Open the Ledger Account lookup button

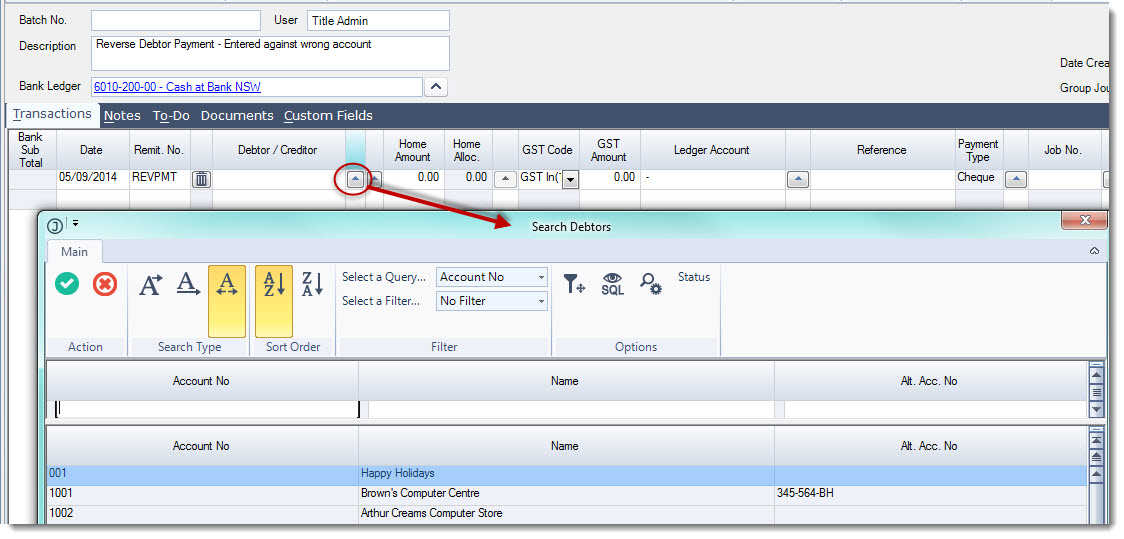[798, 179]
